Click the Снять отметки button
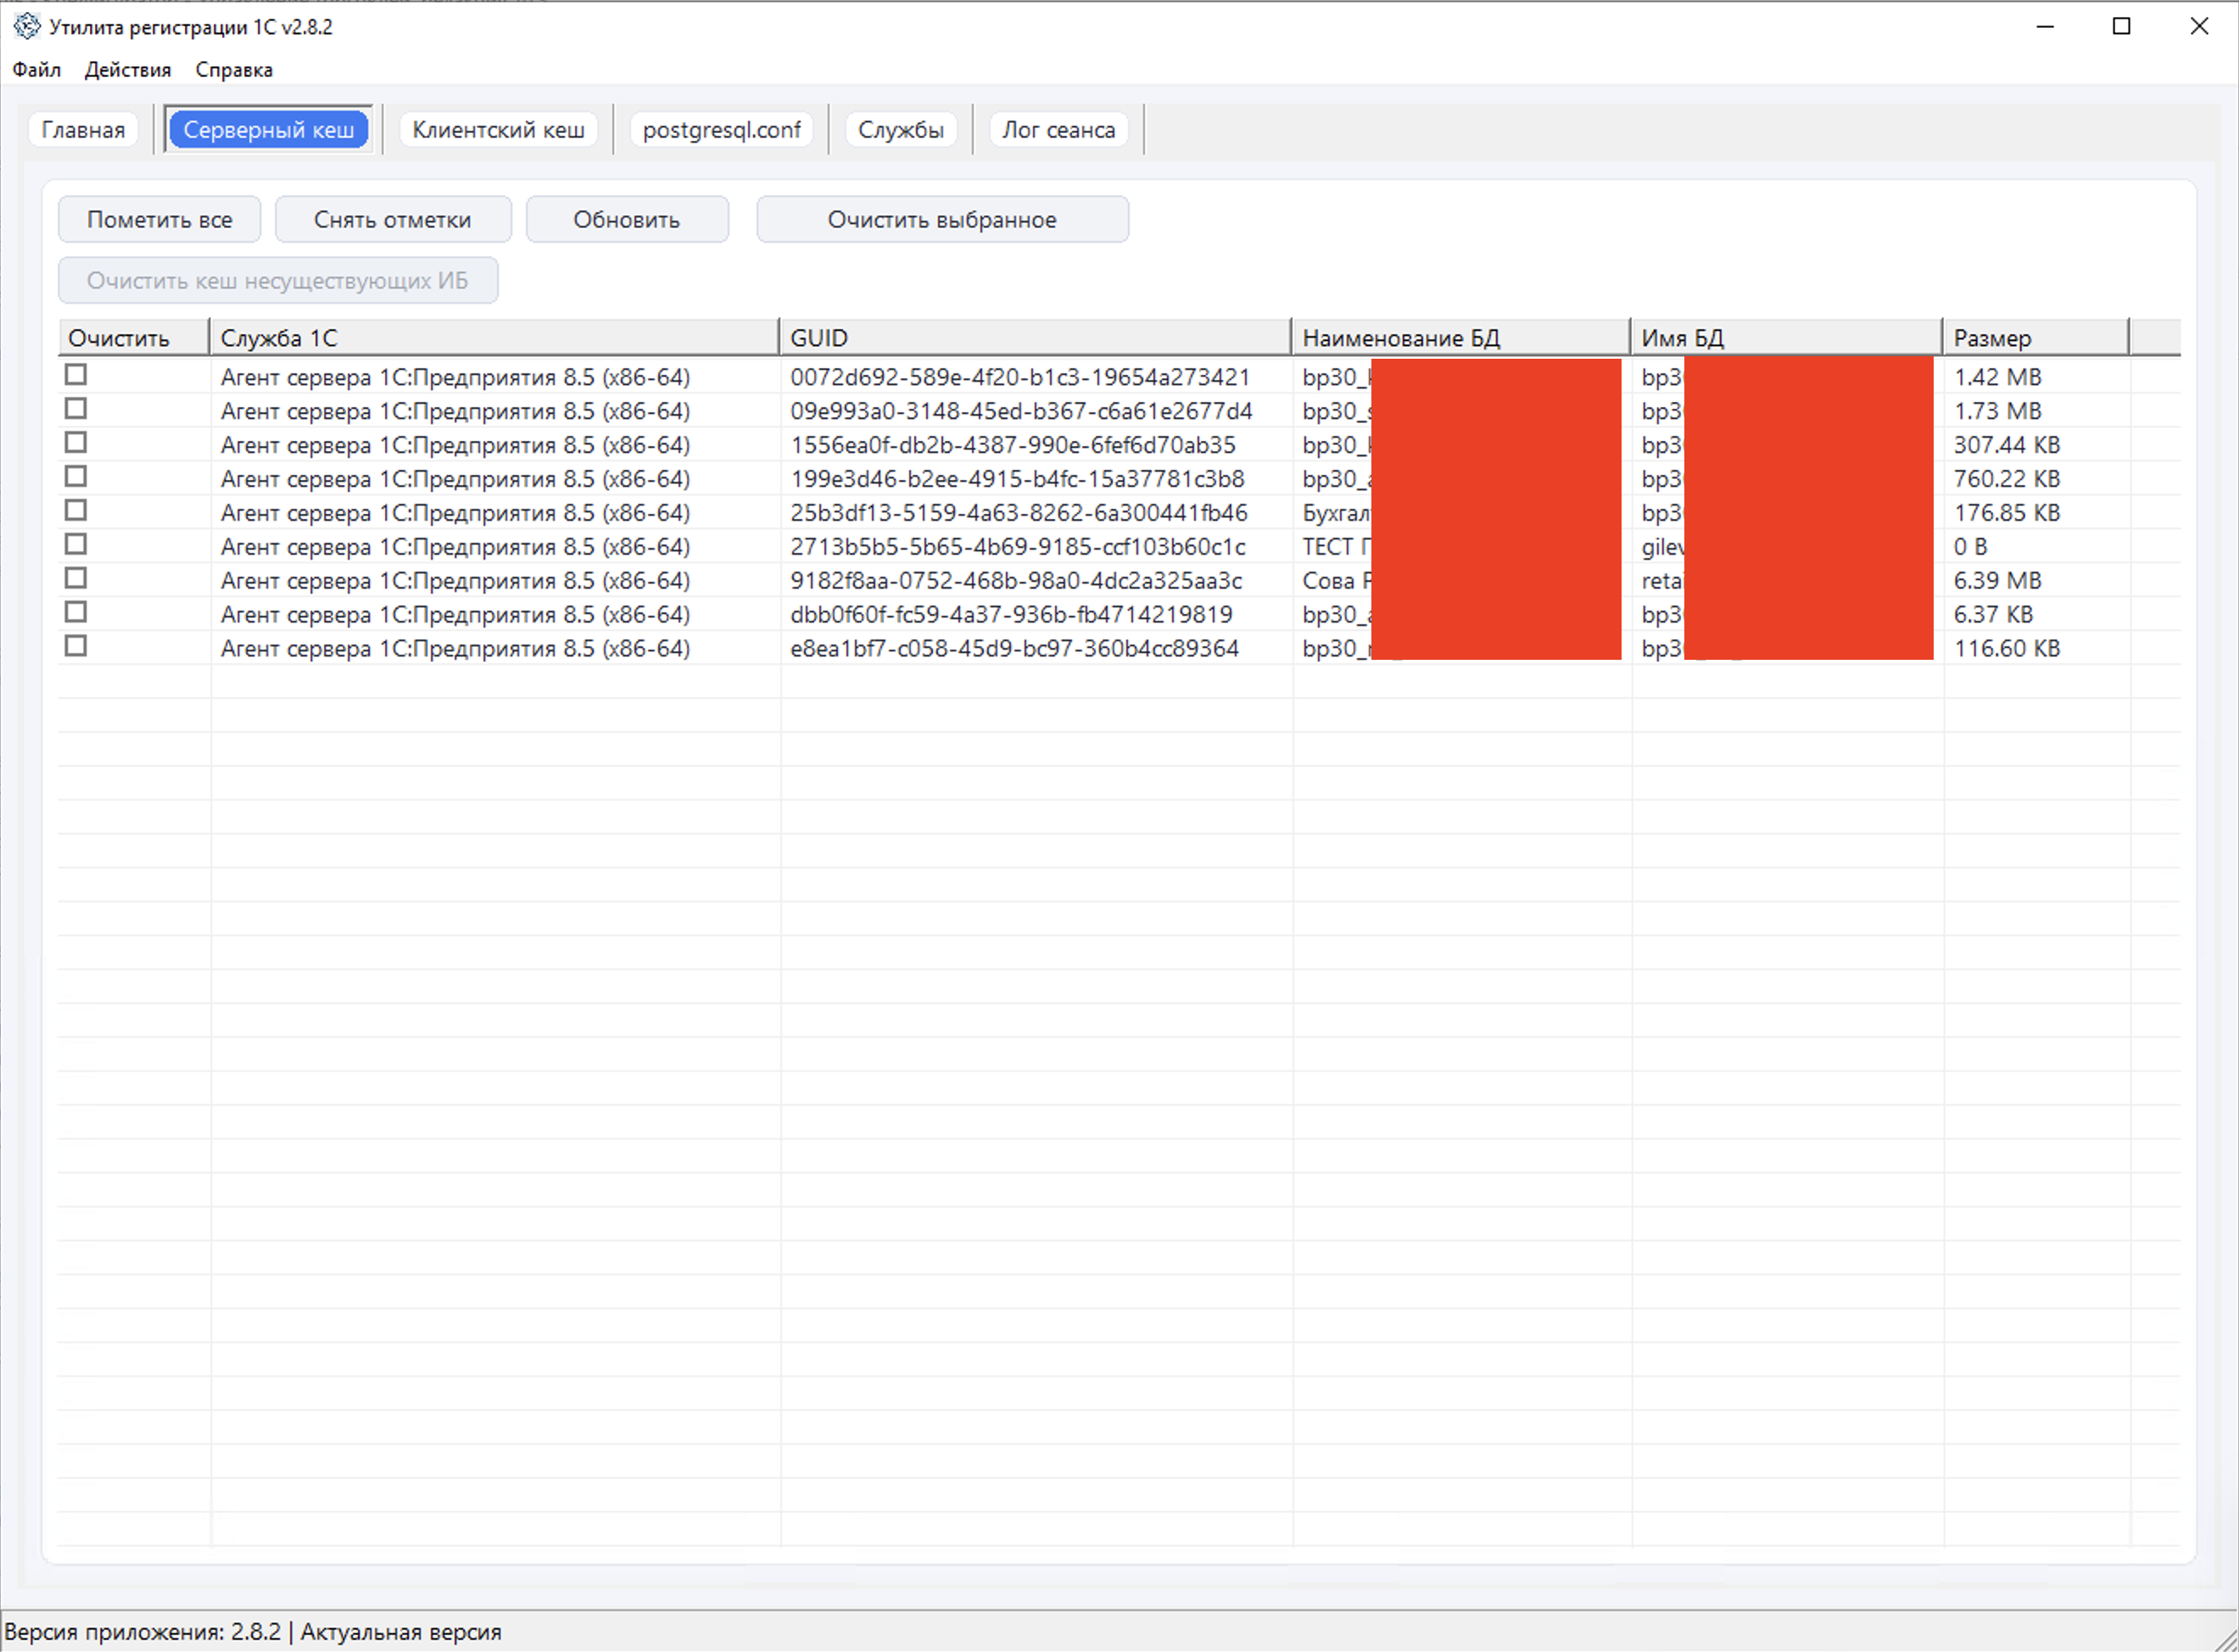 pos(392,220)
